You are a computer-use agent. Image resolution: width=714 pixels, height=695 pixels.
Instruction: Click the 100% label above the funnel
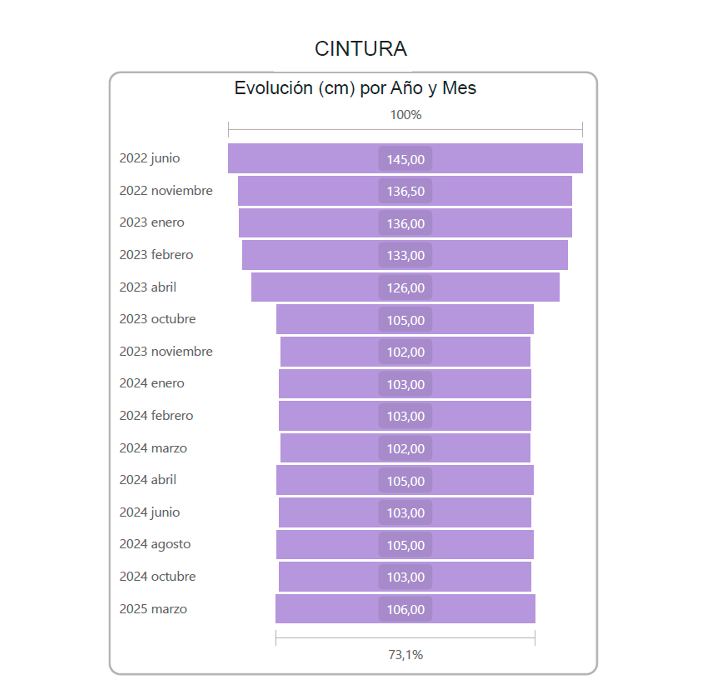pyautogui.click(x=405, y=115)
